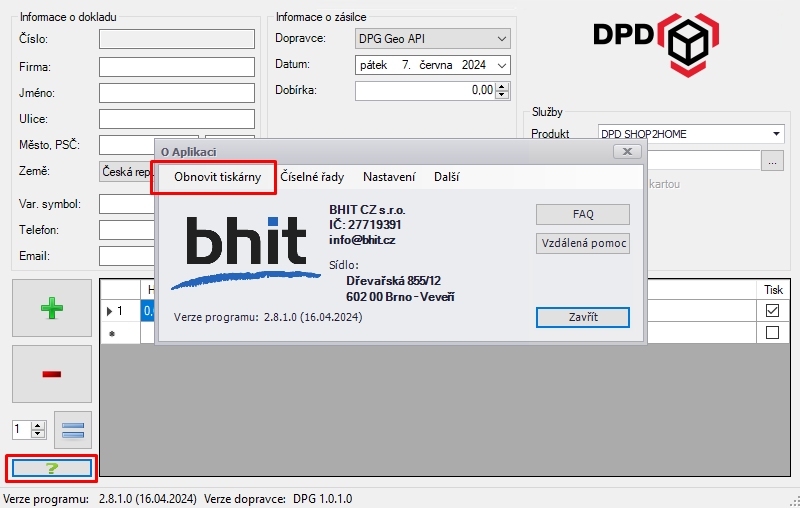Click Verze programu text in the dialog

268,317
